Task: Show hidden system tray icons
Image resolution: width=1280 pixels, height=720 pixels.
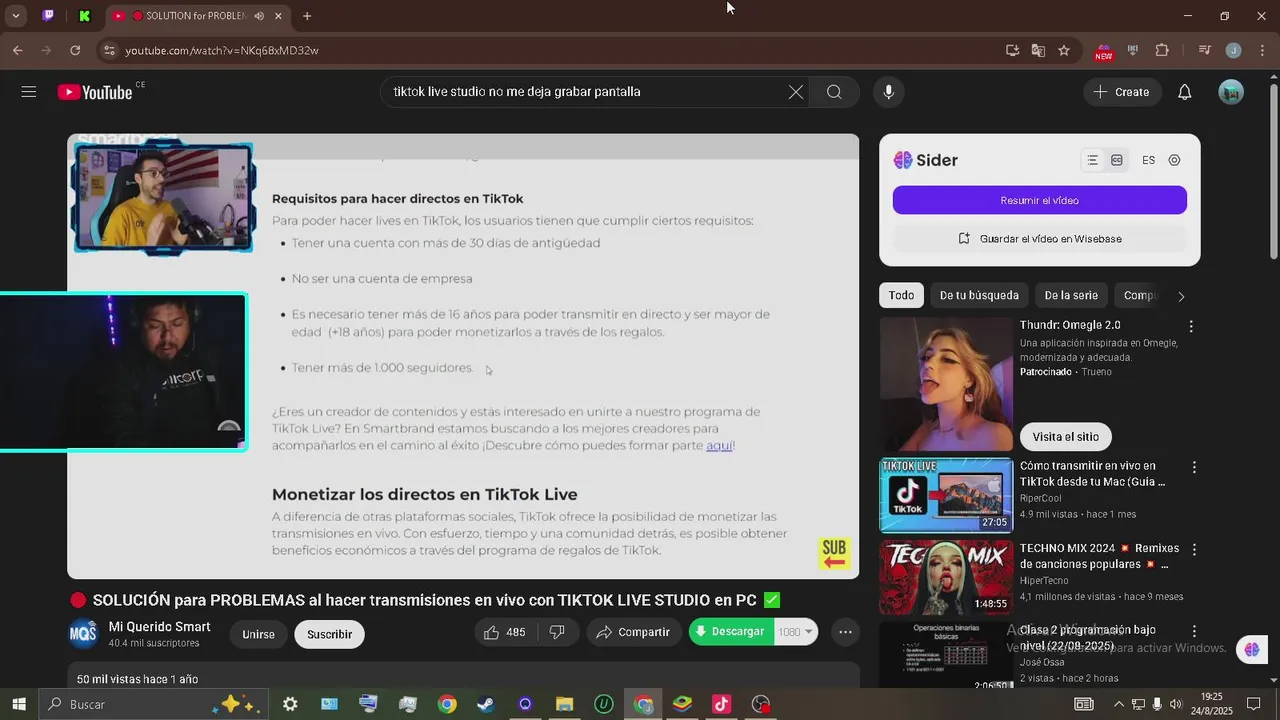Action: 1118,704
